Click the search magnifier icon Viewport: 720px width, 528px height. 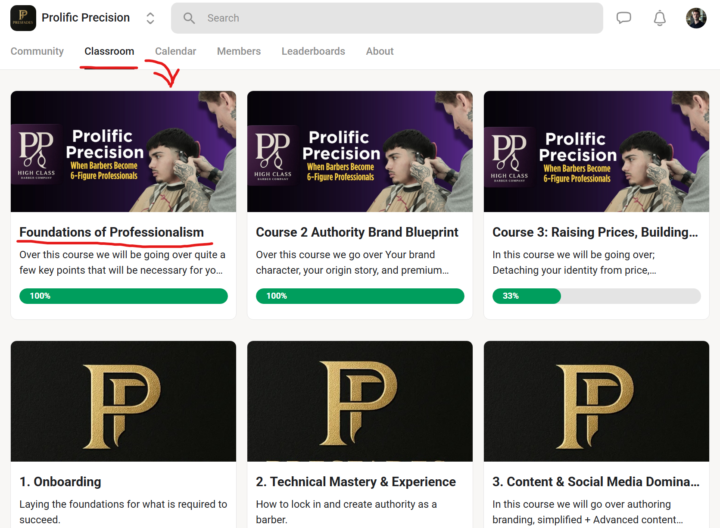(x=189, y=18)
